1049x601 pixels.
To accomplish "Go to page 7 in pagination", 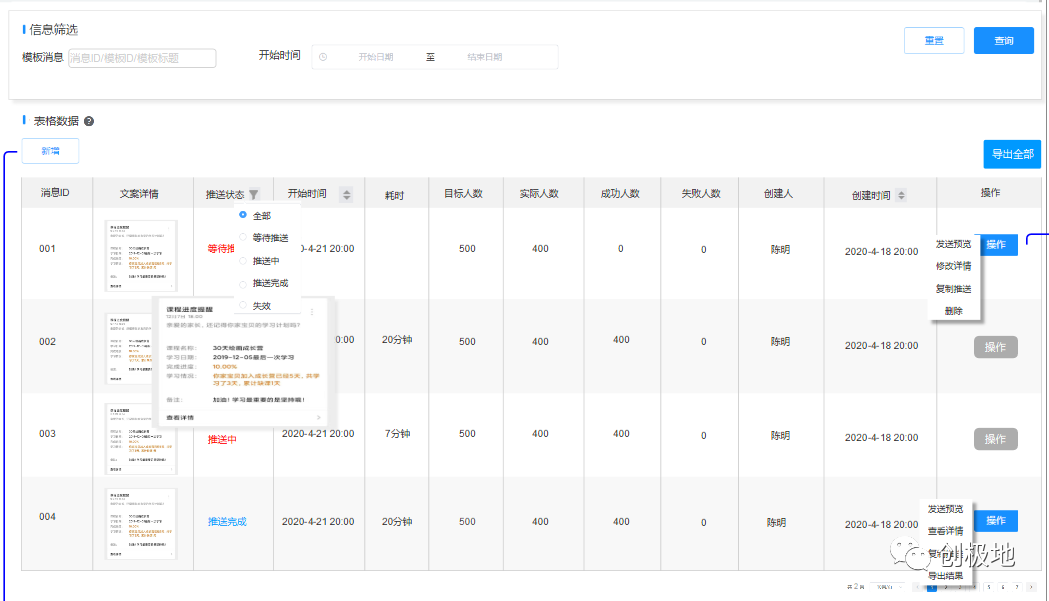I will pyautogui.click(x=1017, y=587).
